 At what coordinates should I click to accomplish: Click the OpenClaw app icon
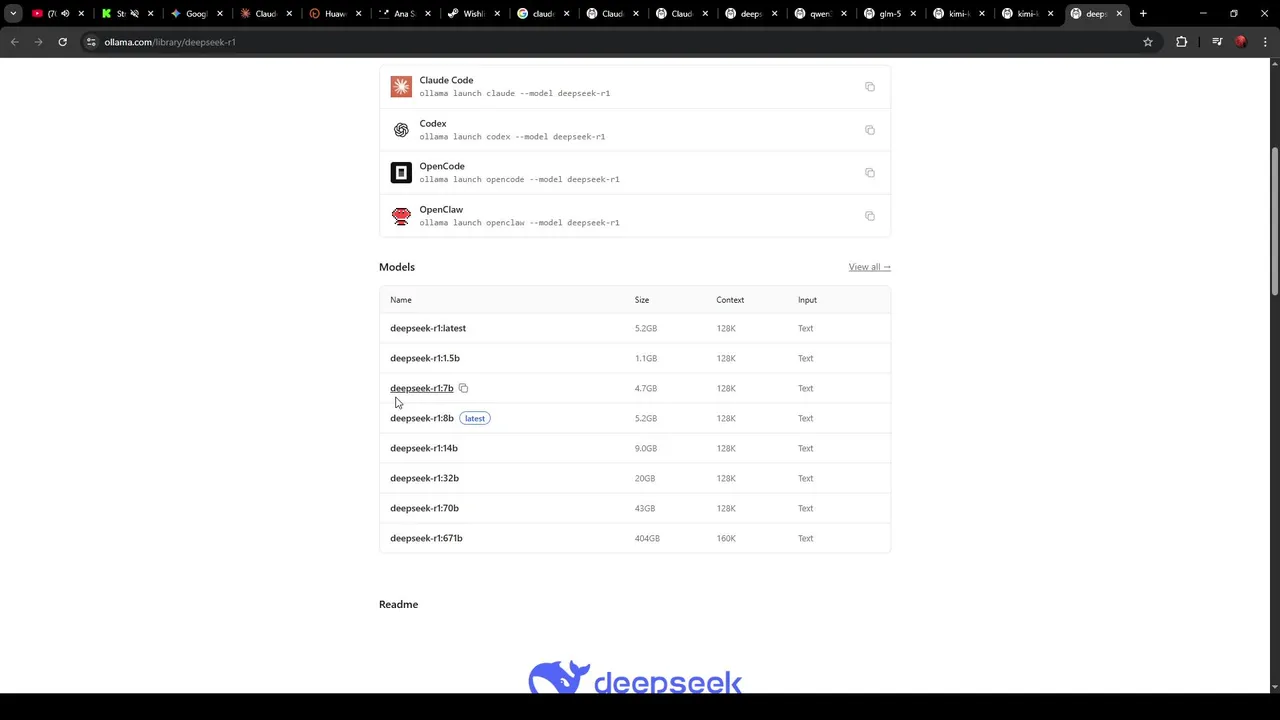click(401, 216)
